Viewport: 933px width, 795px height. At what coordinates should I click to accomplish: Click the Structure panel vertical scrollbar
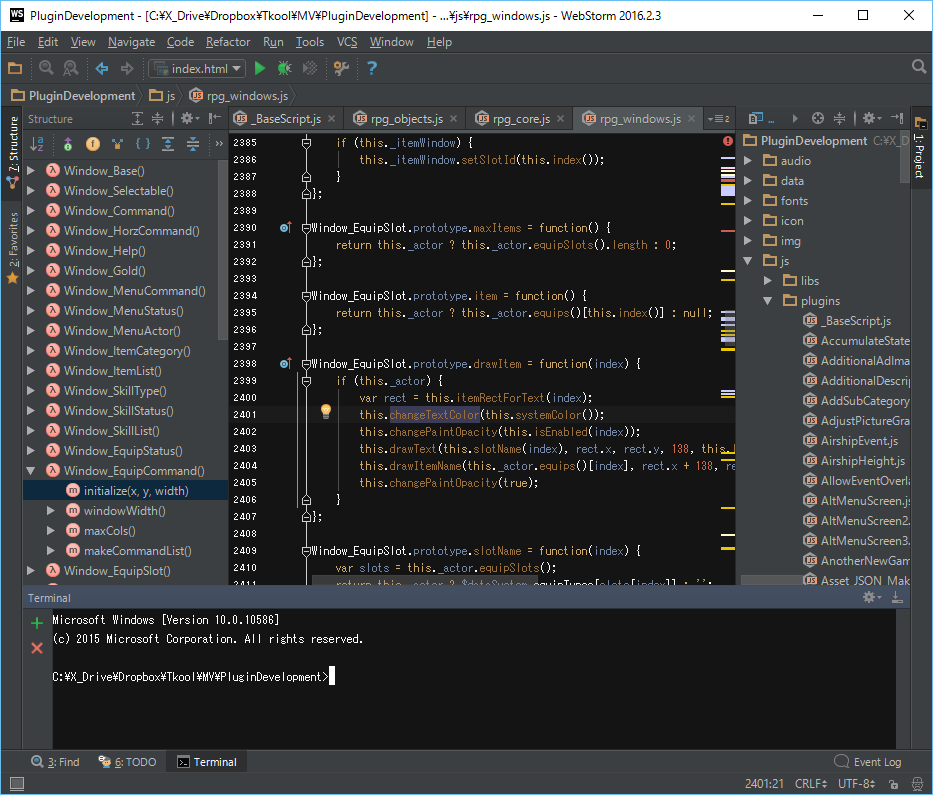tap(223, 250)
